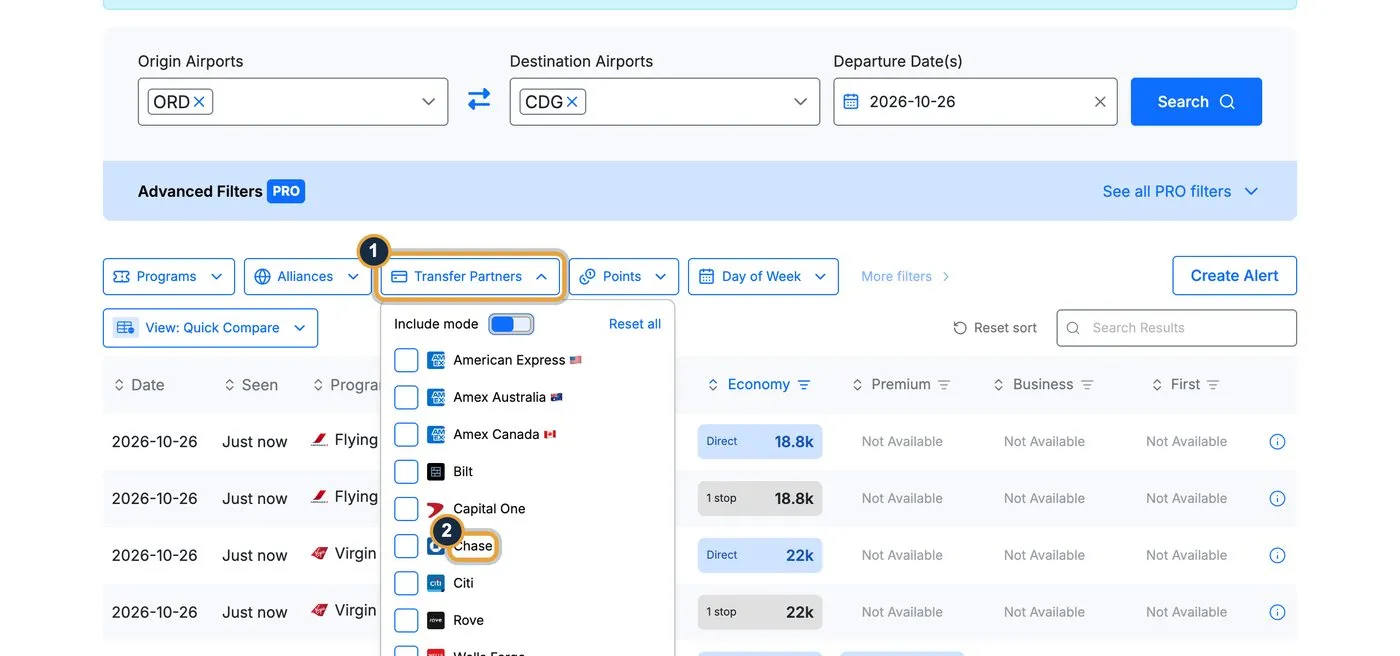Image resolution: width=1400 pixels, height=656 pixels.
Task: Open the Points filter dropdown
Action: coord(624,277)
